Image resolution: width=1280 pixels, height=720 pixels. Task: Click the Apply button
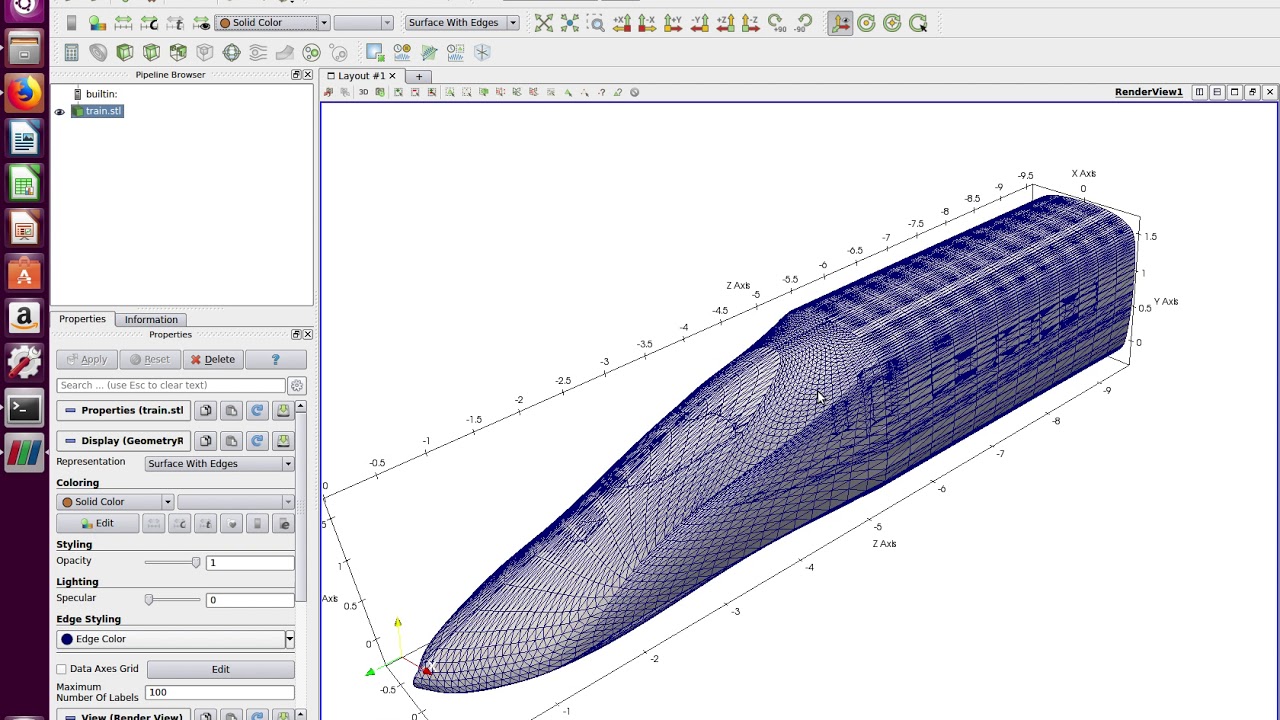point(87,359)
